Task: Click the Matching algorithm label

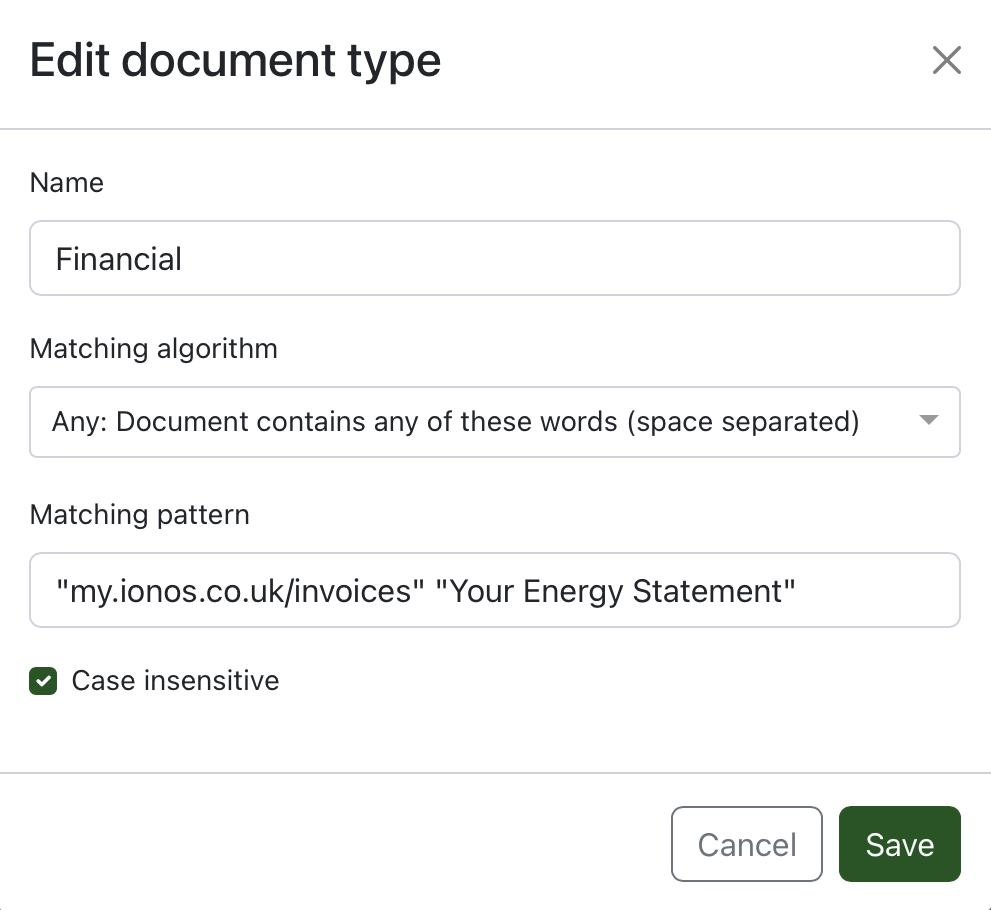Action: (154, 349)
